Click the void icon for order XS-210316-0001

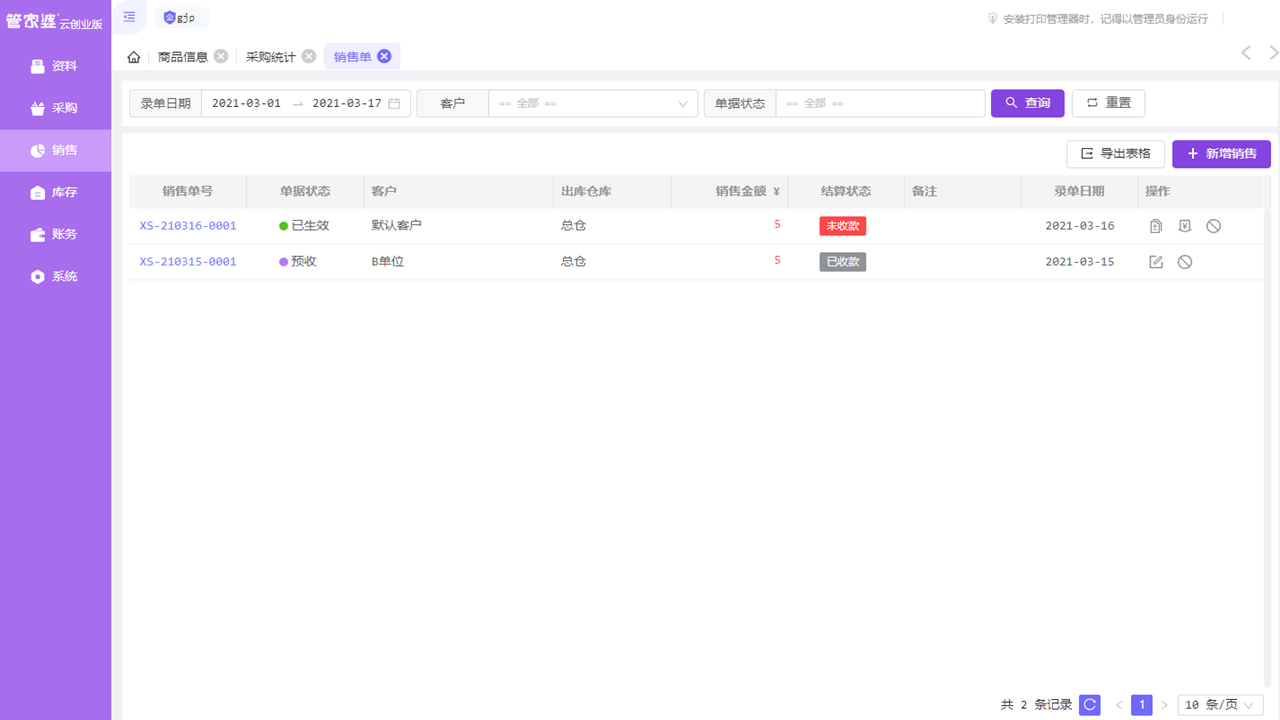[1213, 226]
